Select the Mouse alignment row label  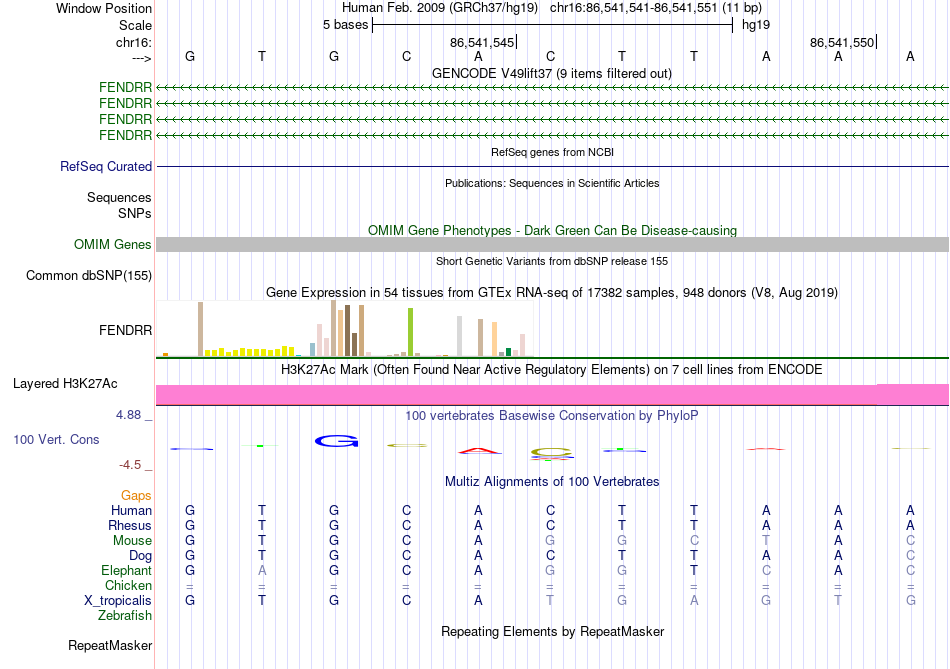132,541
